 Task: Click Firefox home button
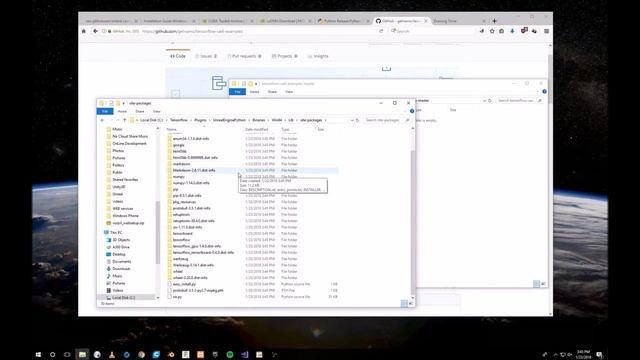coord(84,31)
